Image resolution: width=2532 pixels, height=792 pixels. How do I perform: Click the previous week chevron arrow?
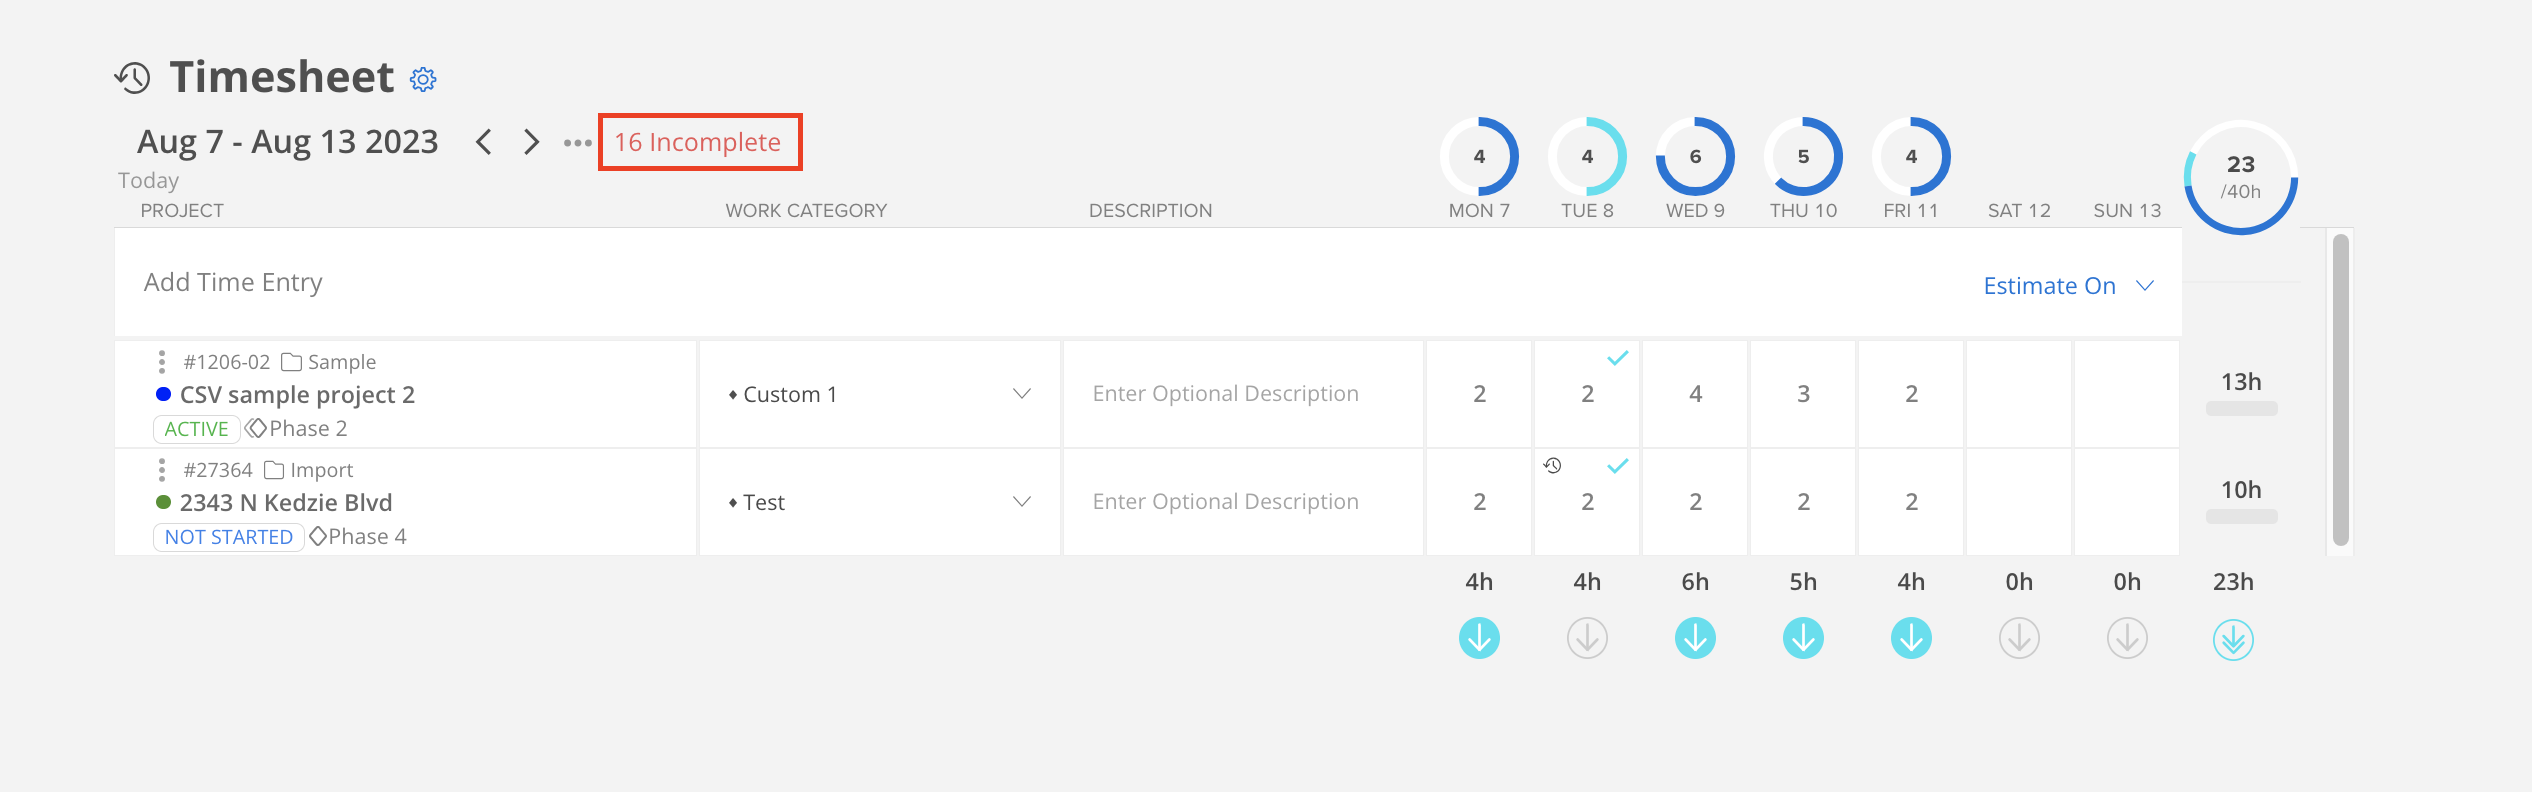click(484, 142)
